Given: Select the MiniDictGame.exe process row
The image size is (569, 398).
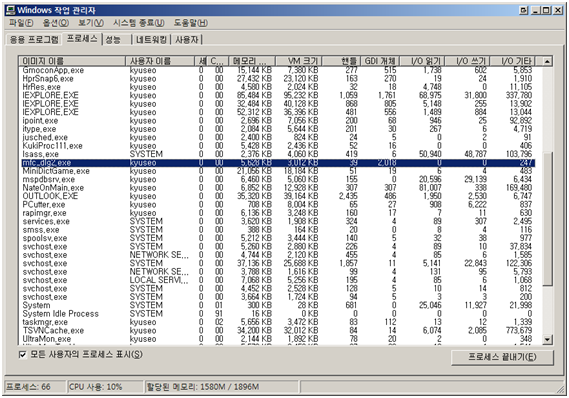Looking at the screenshot, I should pyautogui.click(x=277, y=171).
